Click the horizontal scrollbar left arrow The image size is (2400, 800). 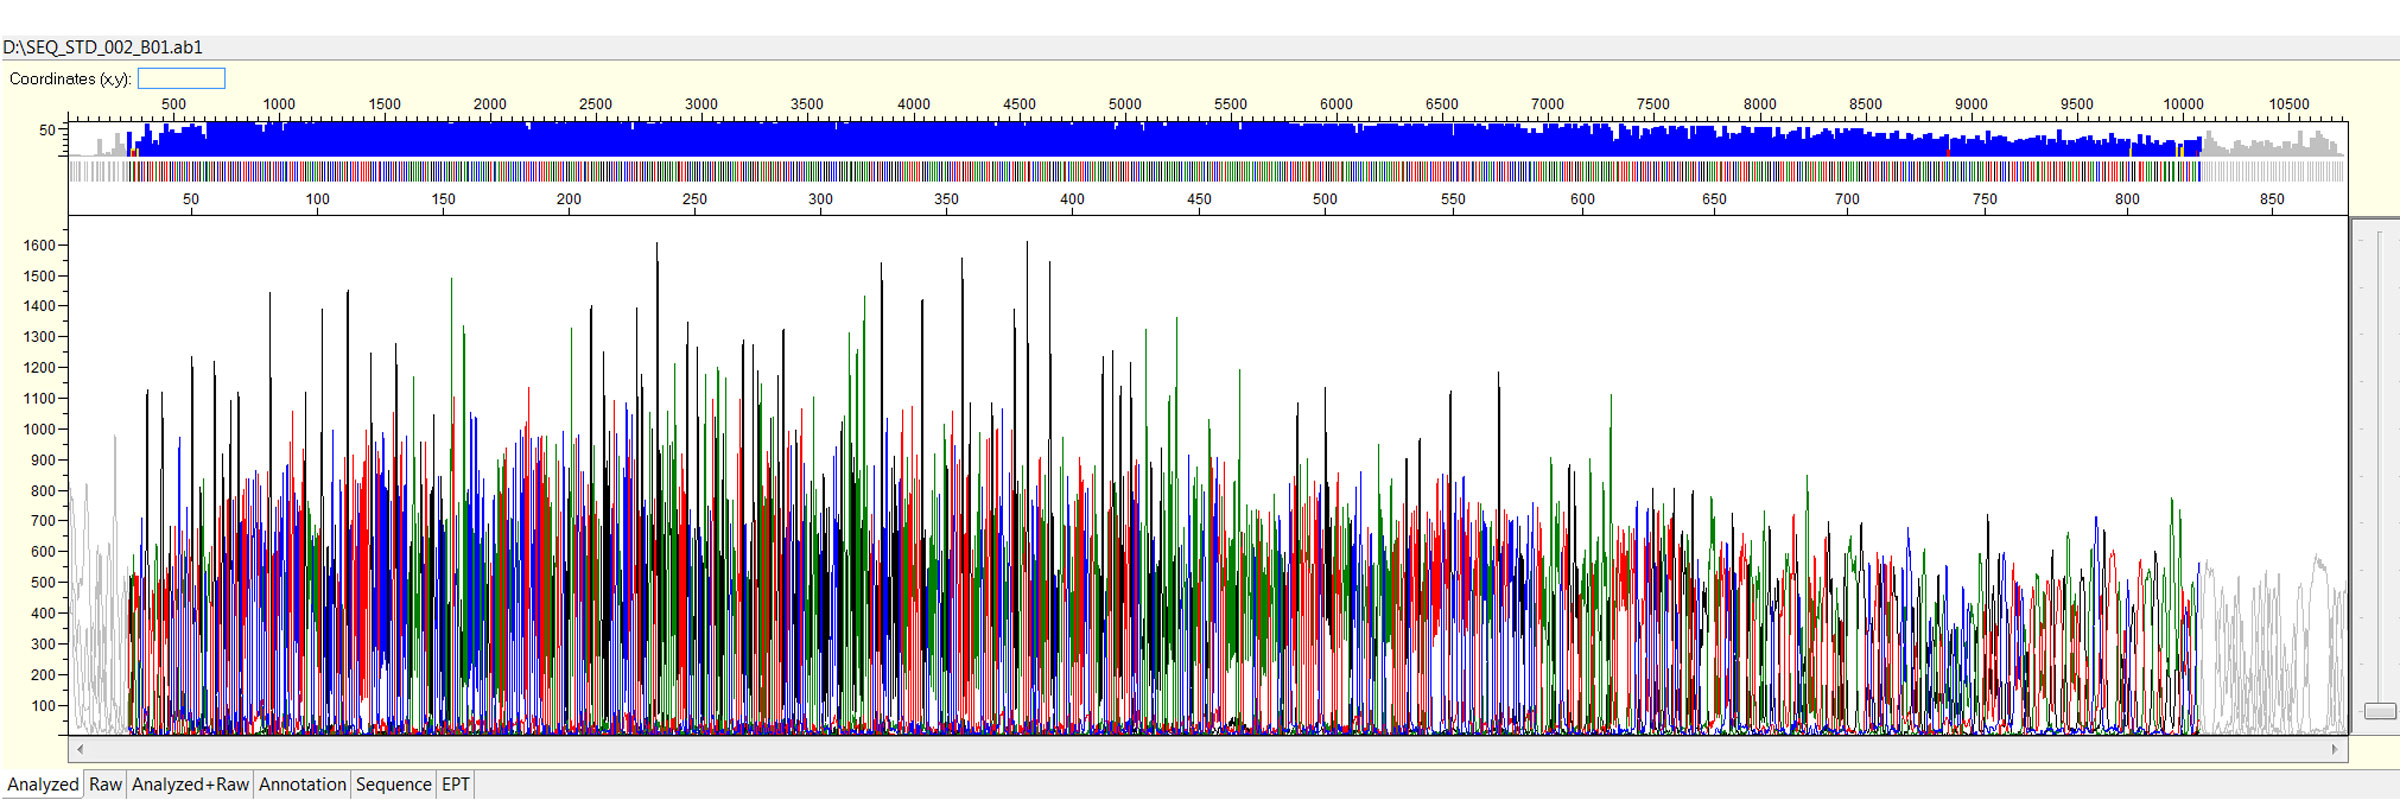point(79,749)
